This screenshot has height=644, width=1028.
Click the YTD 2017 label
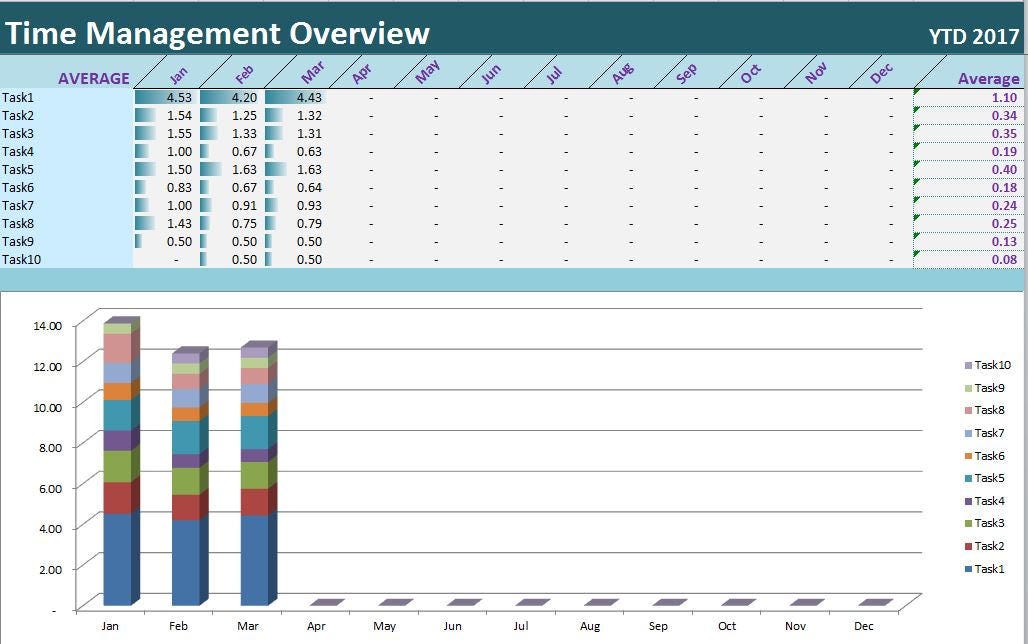(974, 33)
